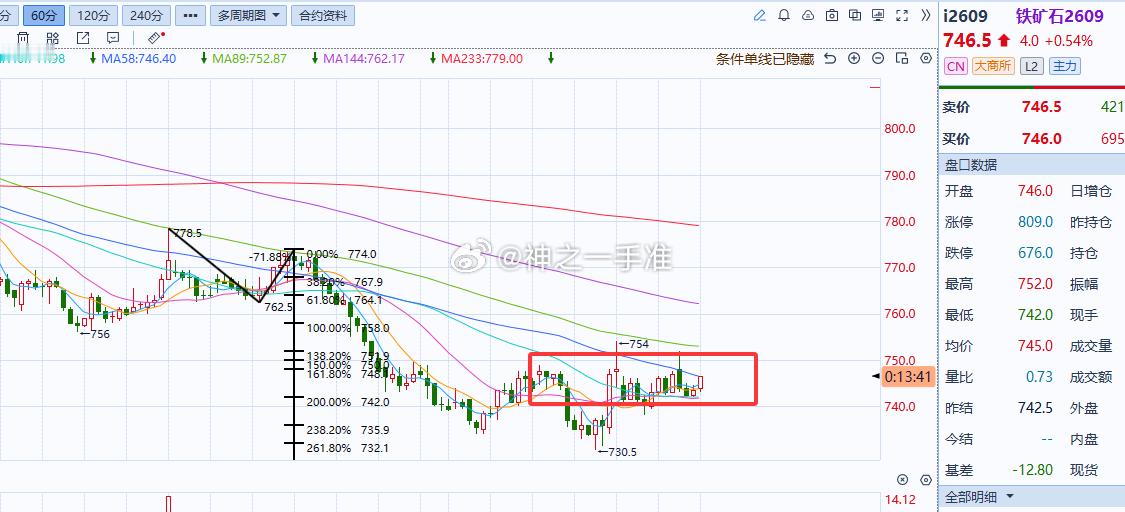Click the 跌停 value 676.0

[x=1035, y=253]
